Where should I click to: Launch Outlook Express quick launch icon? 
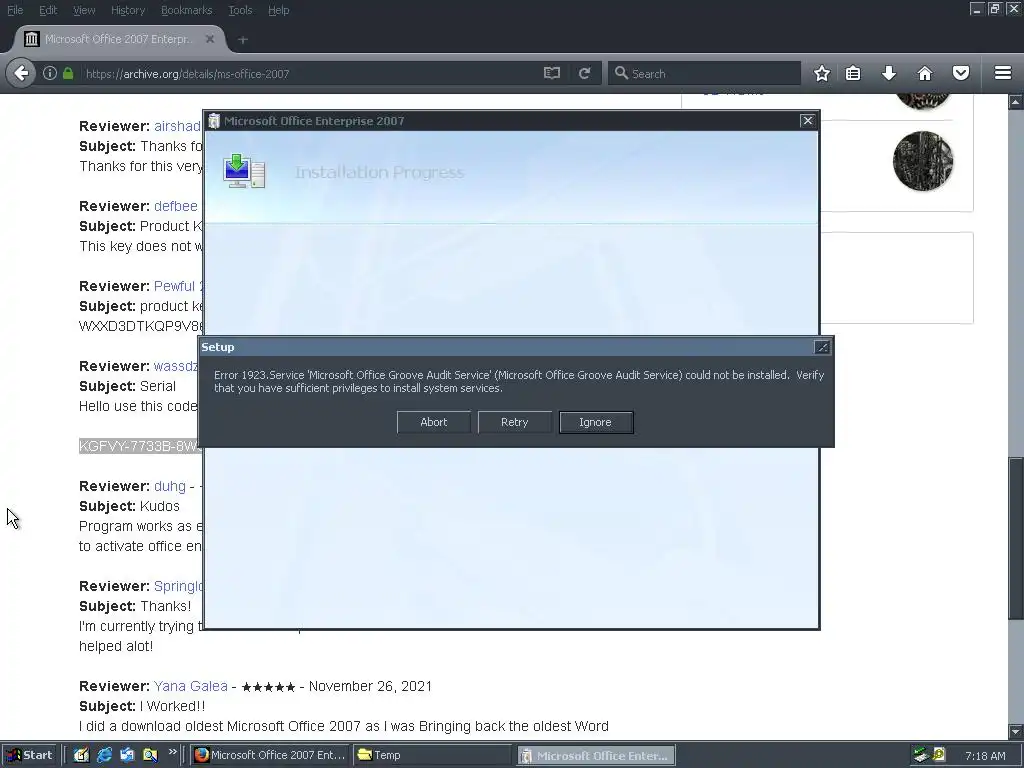pos(127,755)
